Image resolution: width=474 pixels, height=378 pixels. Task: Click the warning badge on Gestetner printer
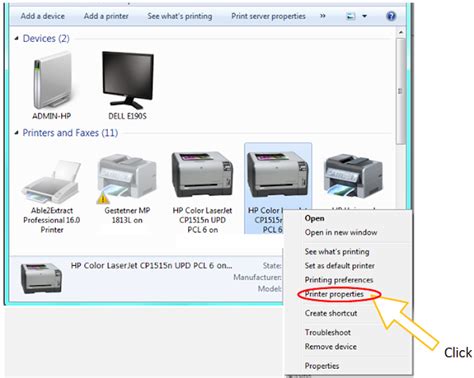[x=103, y=198]
